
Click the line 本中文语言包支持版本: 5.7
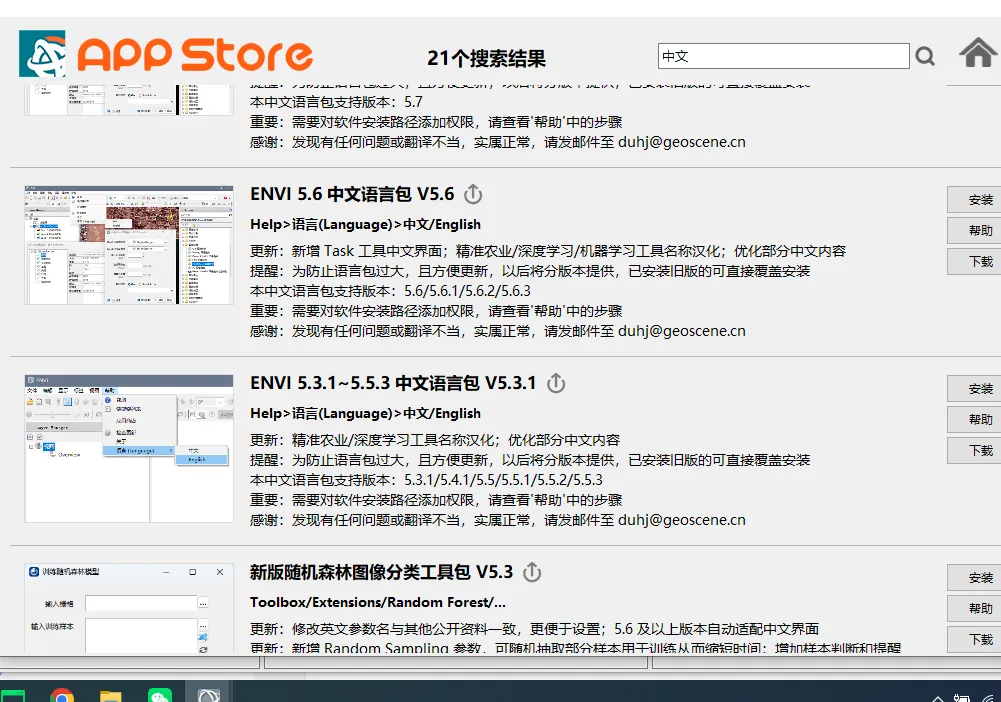(336, 102)
